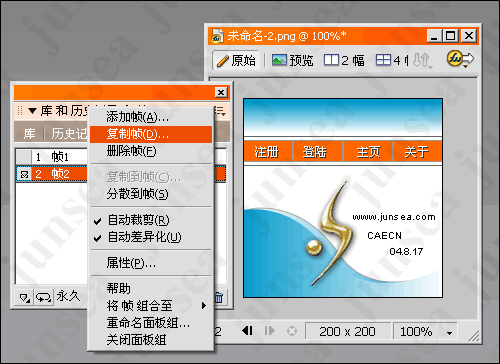Switch to the 2 幅 view tab
Screen dimensions: 500x364
pos(345,60)
